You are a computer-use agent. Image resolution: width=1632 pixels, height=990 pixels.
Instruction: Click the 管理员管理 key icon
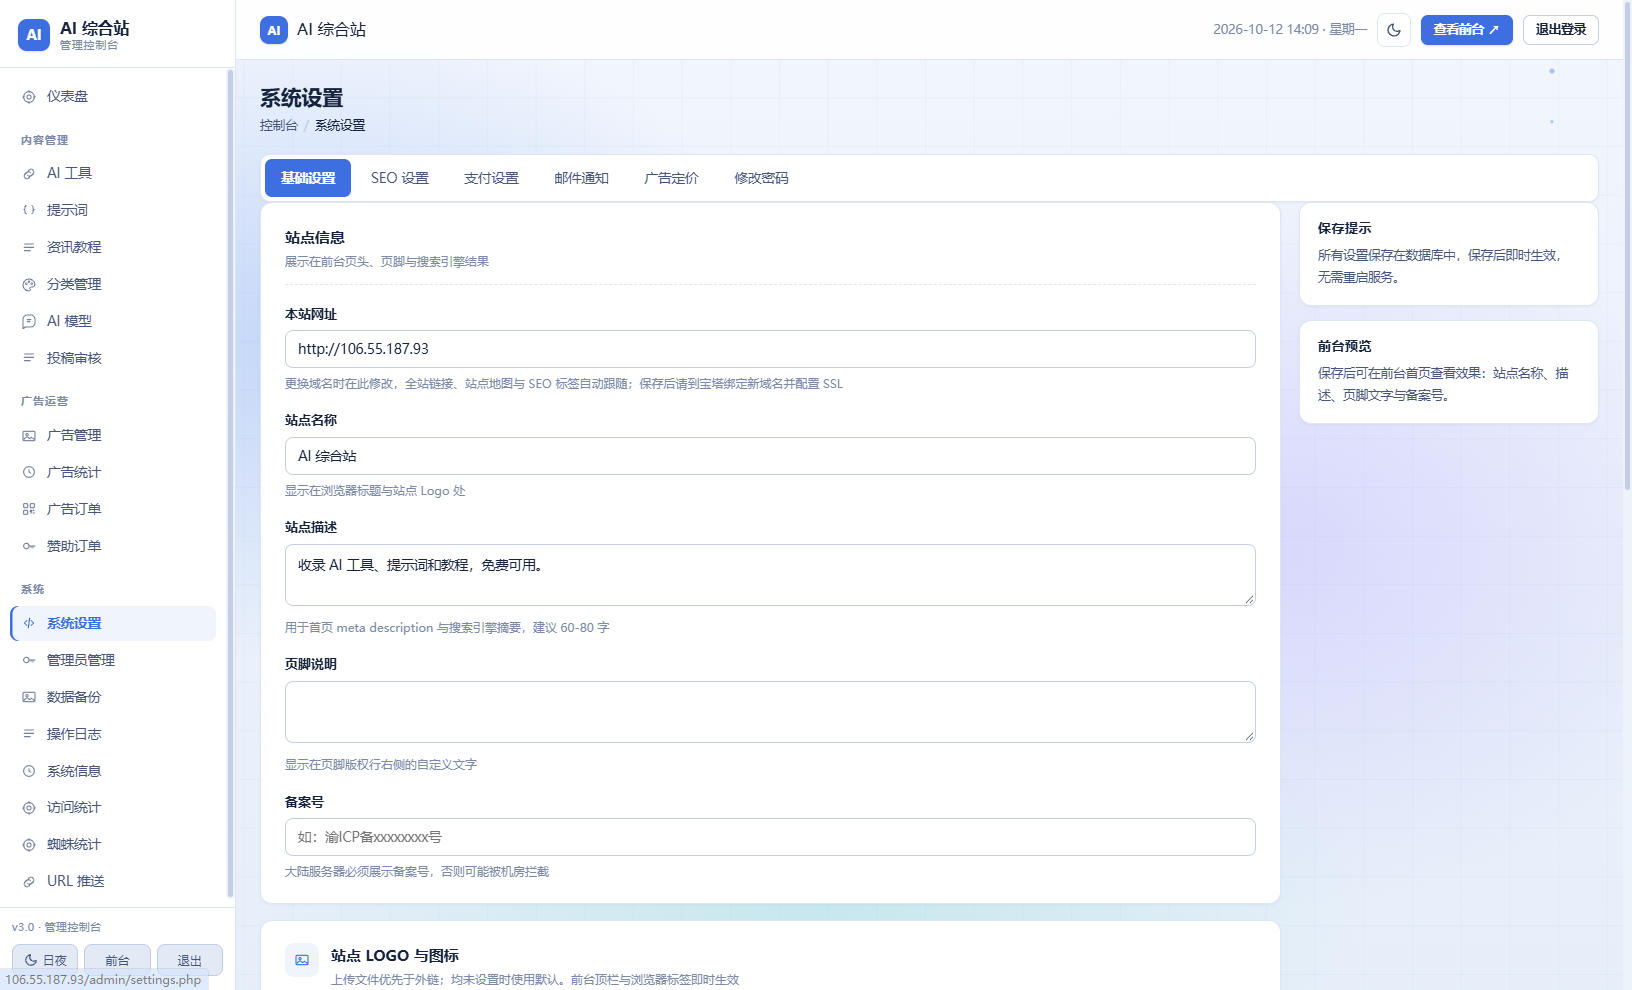pyautogui.click(x=29, y=661)
